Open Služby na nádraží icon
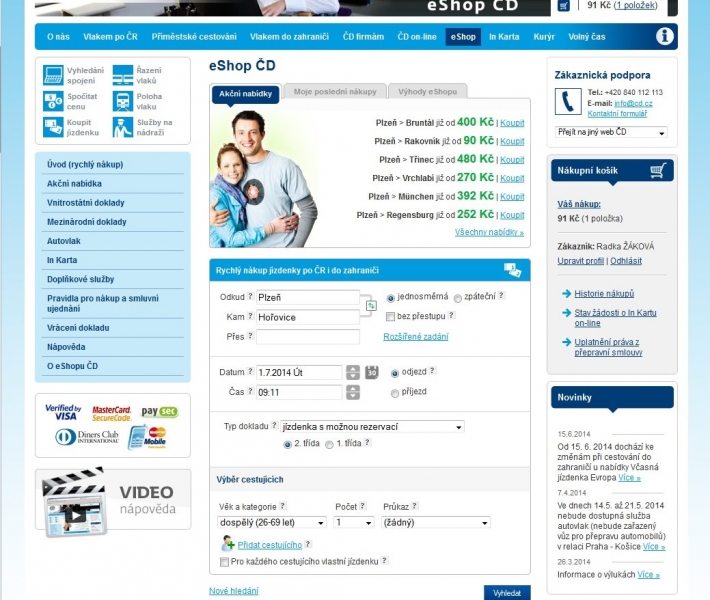 click(x=123, y=127)
